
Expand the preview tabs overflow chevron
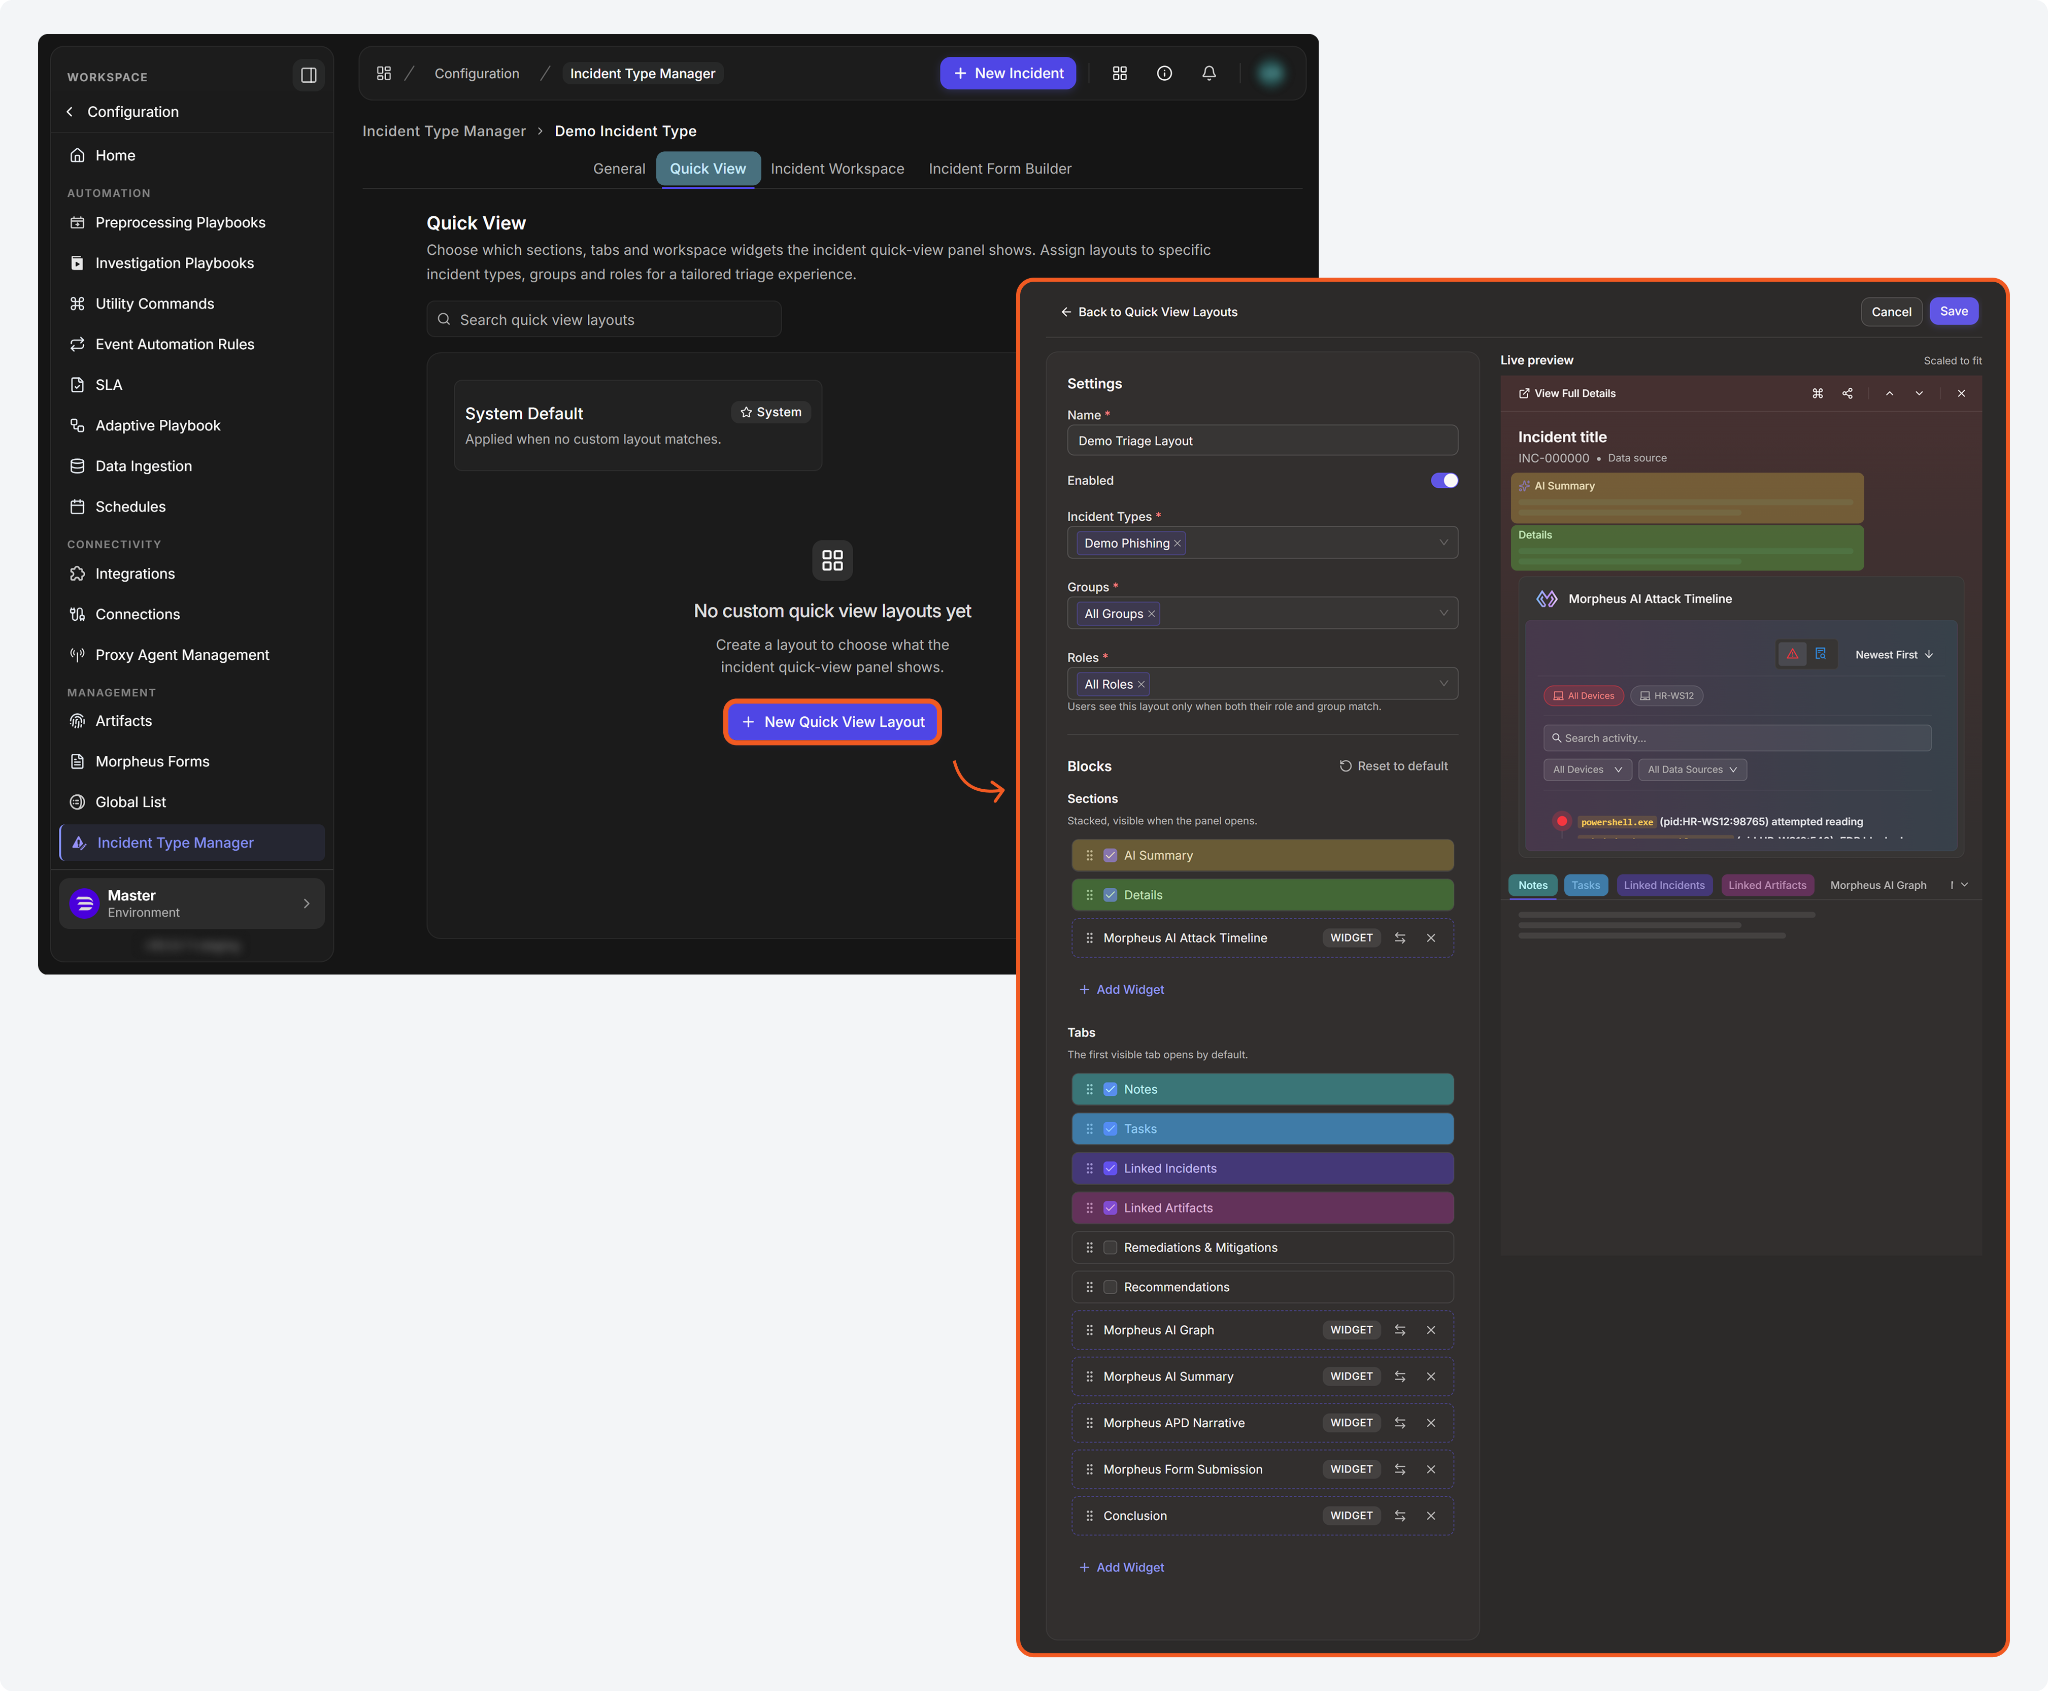pos(1964,885)
